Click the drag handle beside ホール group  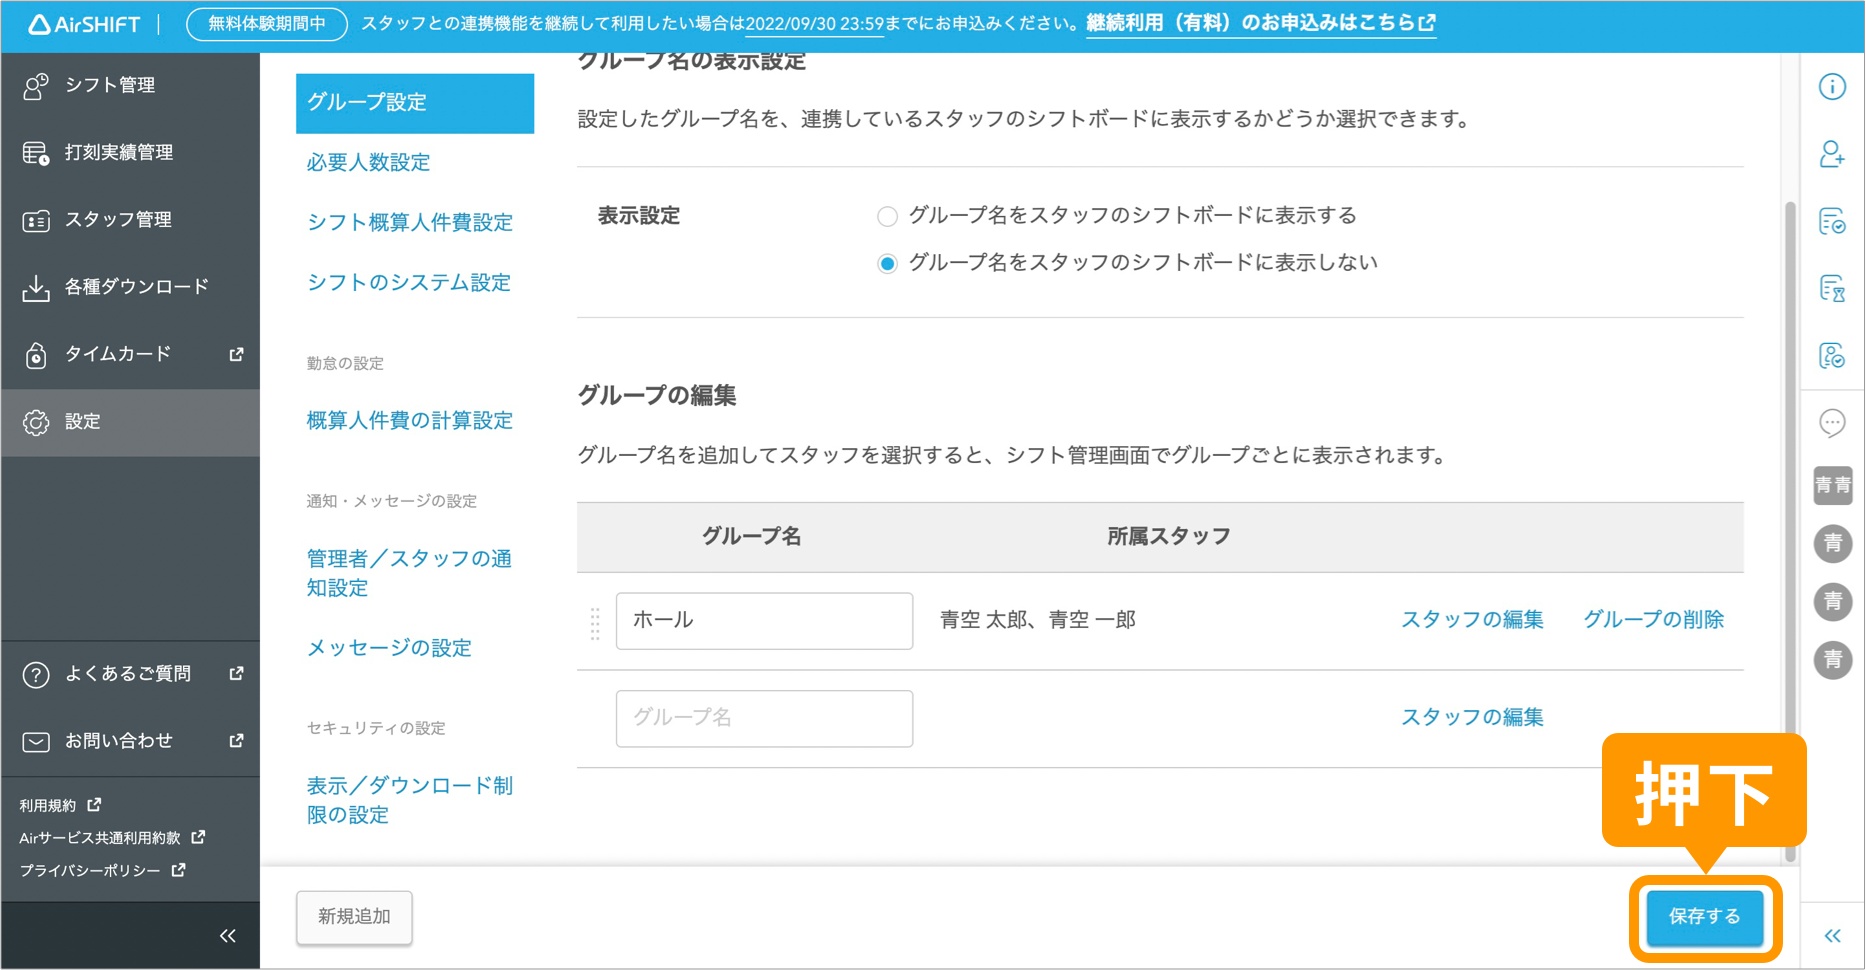(x=594, y=619)
